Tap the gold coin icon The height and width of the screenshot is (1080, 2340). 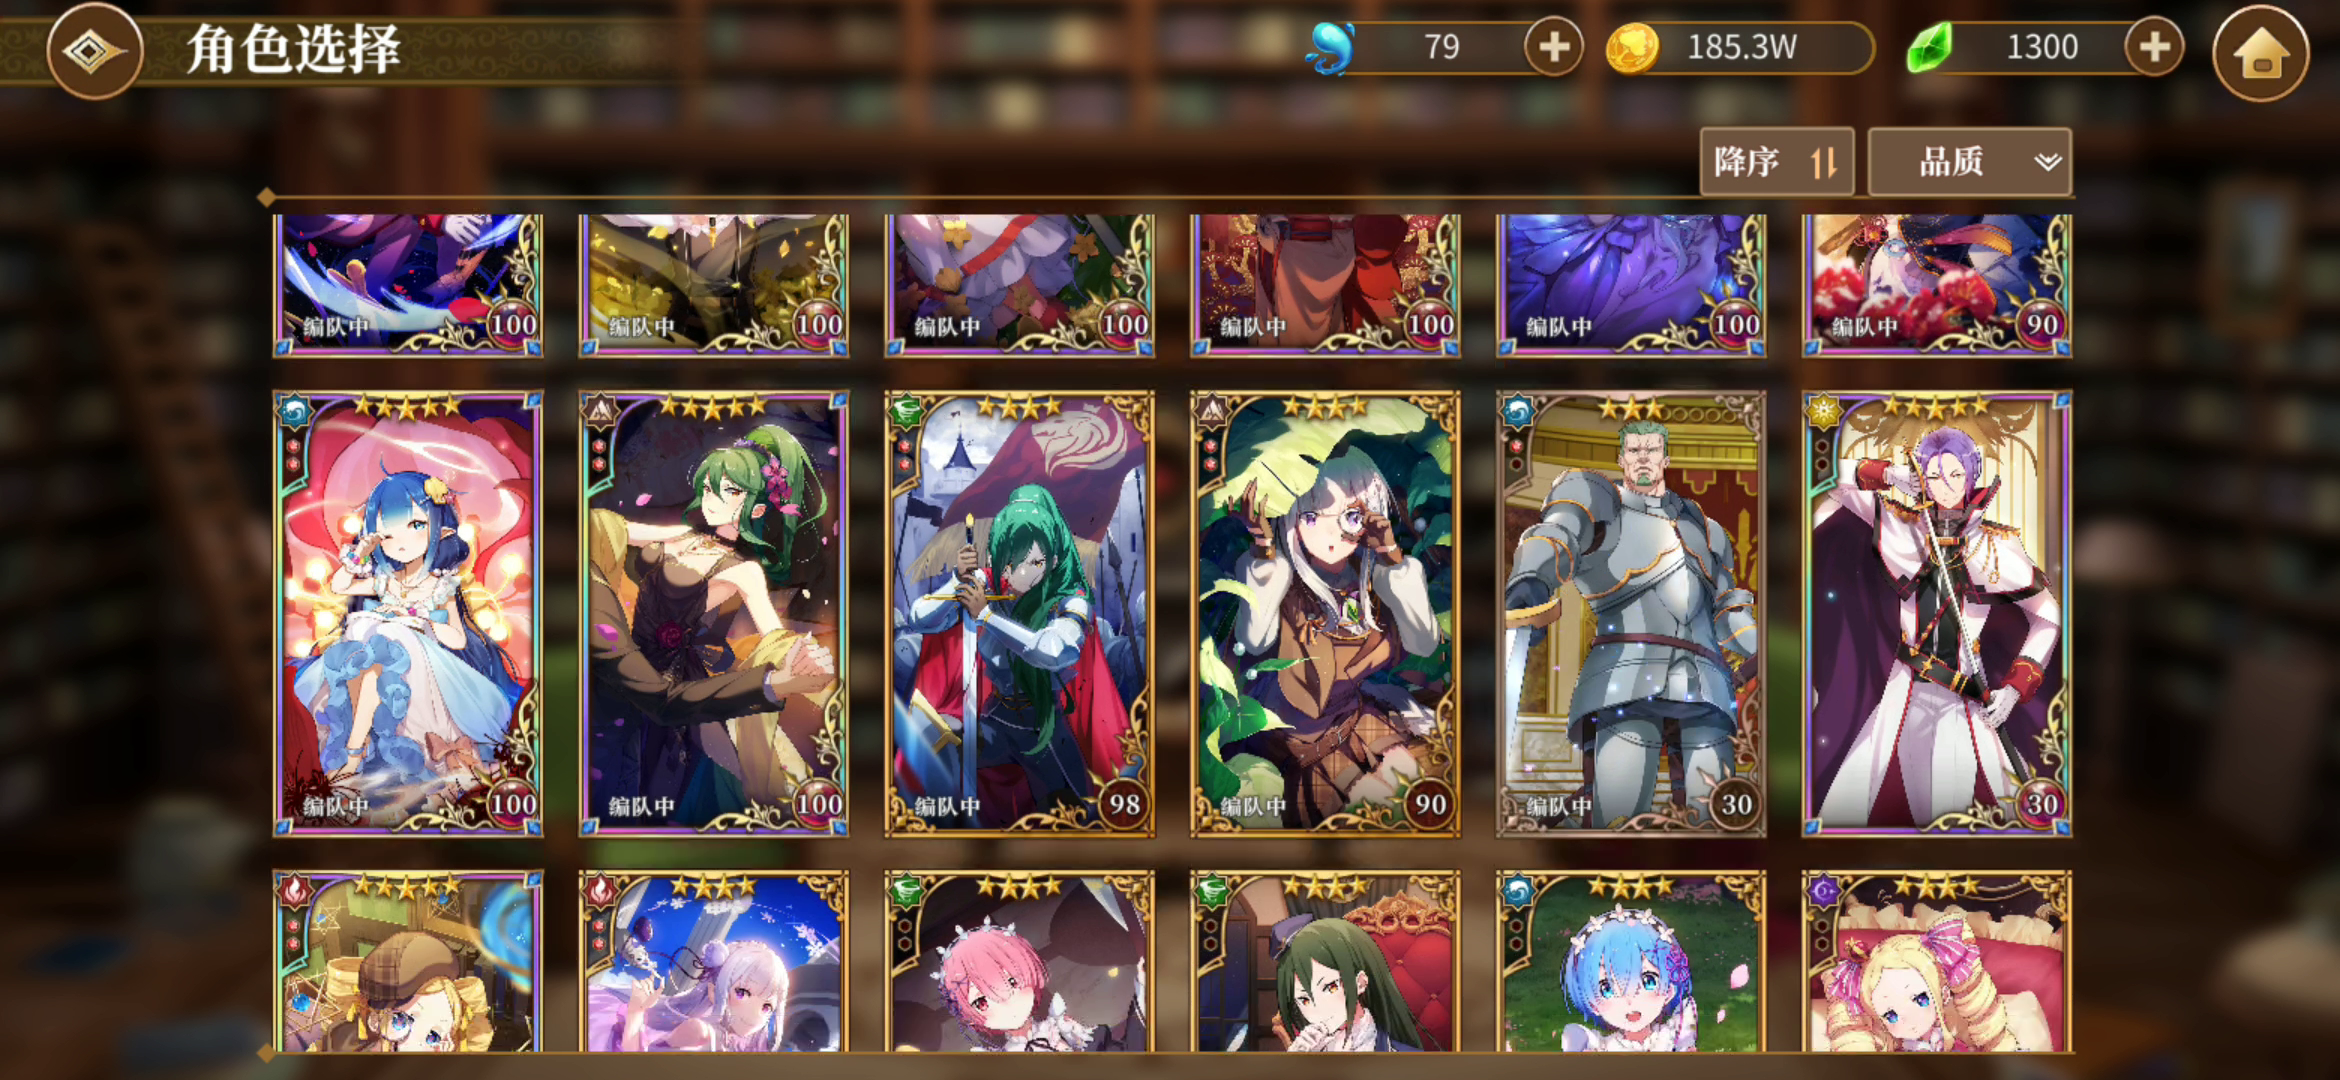(1631, 48)
